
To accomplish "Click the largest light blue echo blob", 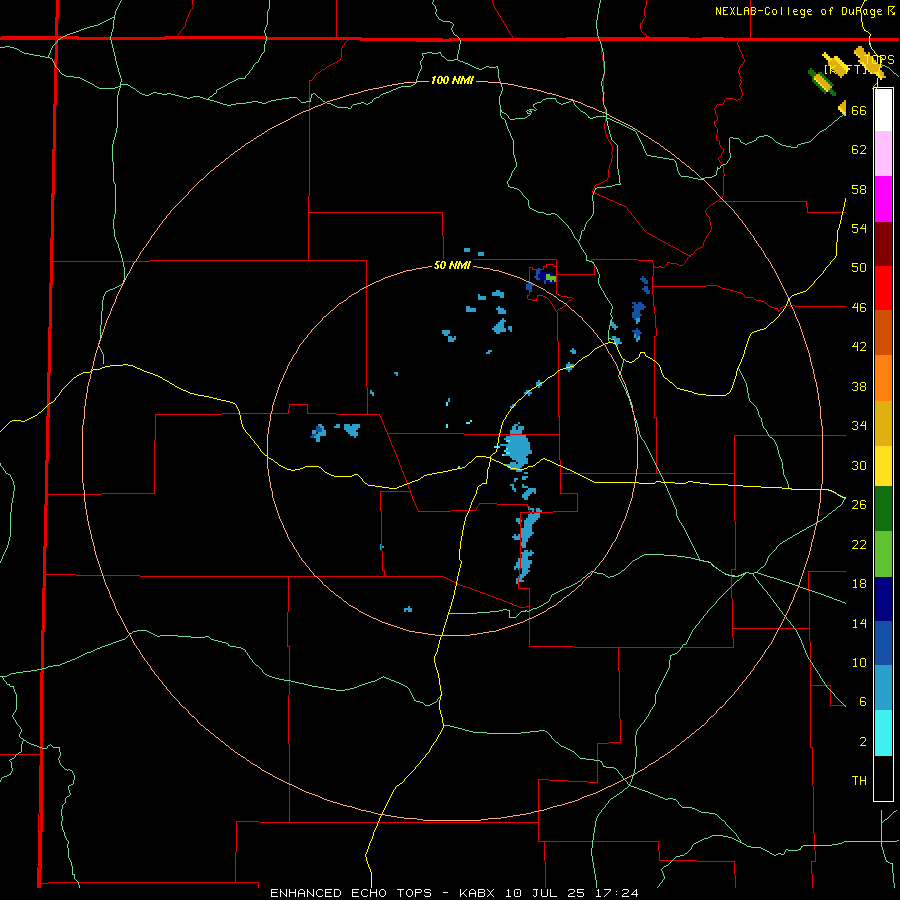I will point(518,446).
